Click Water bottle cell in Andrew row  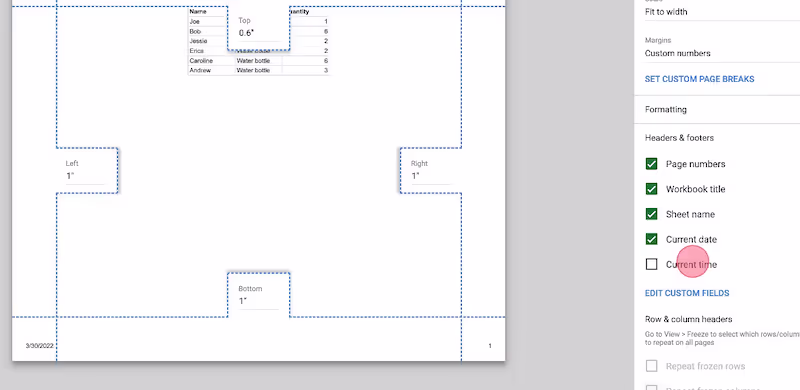[x=253, y=70]
